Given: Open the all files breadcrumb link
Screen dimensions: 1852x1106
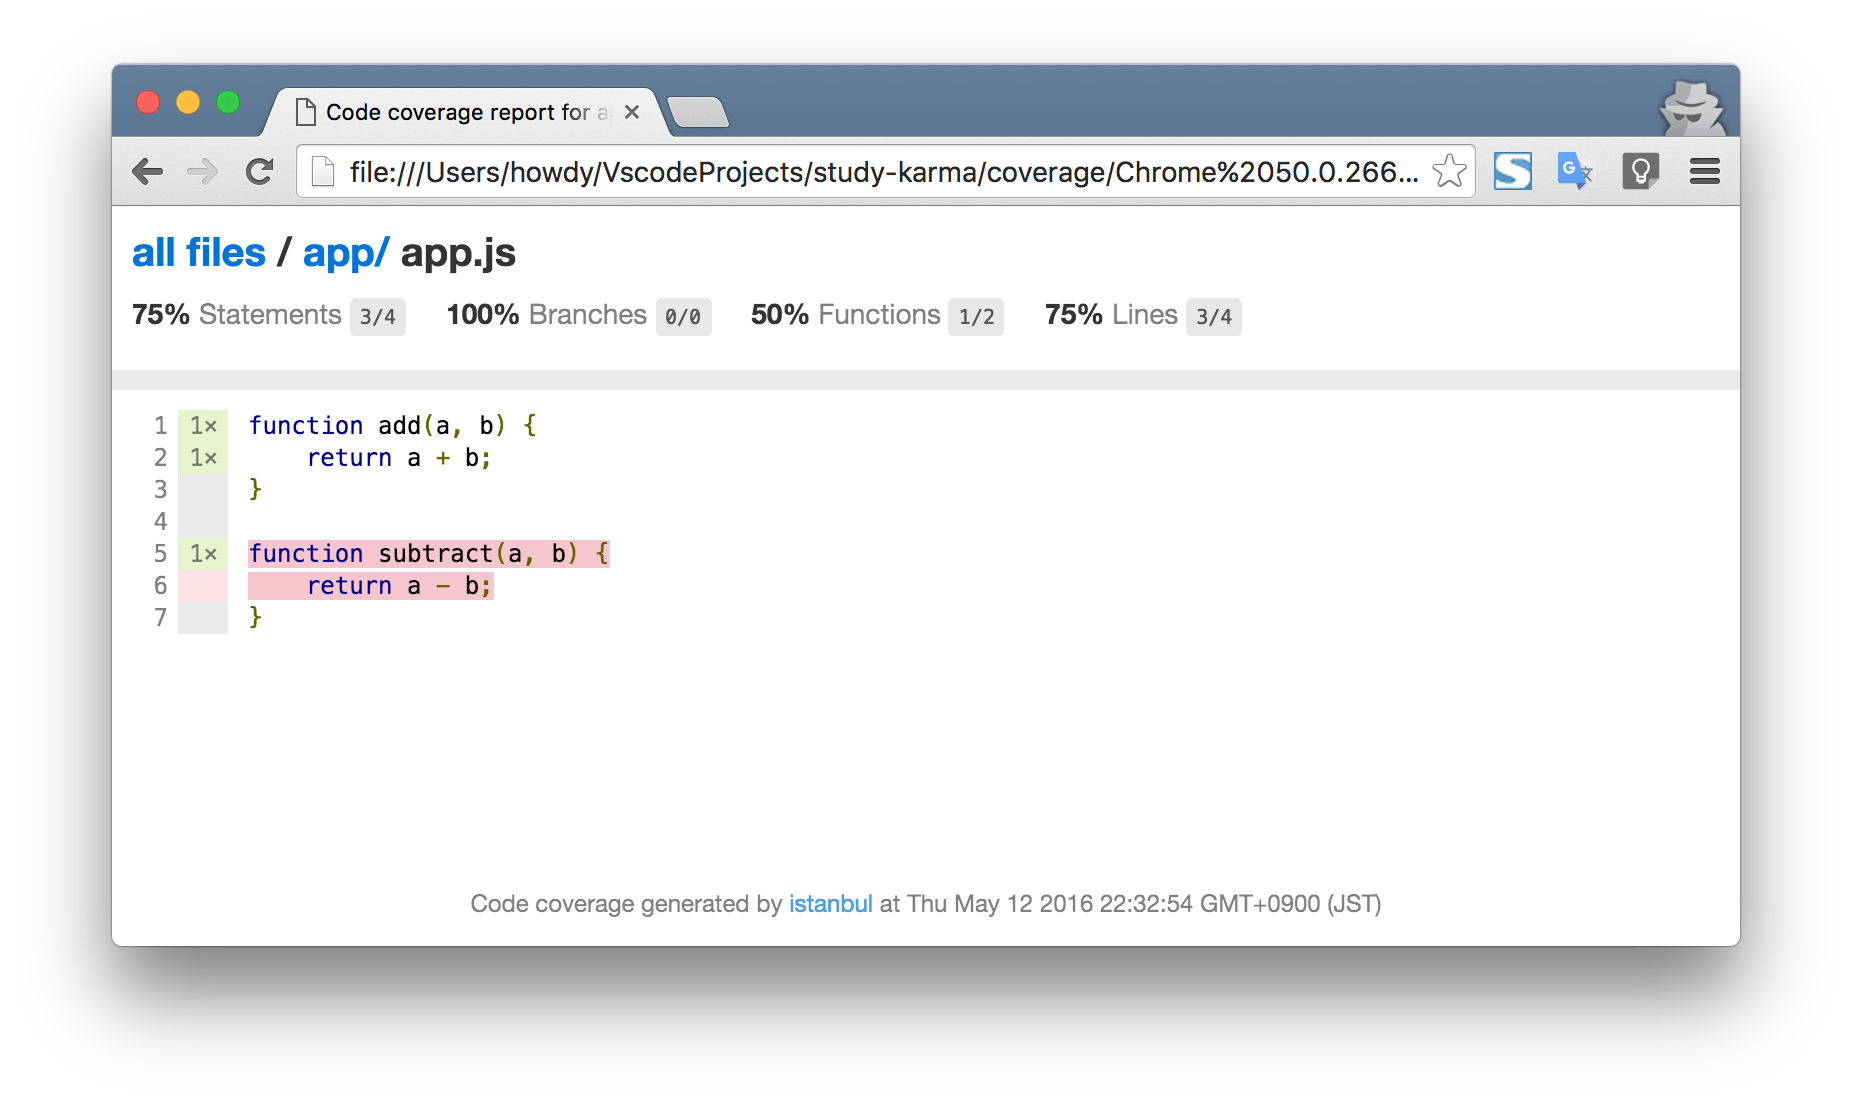Looking at the screenshot, I should [x=198, y=253].
